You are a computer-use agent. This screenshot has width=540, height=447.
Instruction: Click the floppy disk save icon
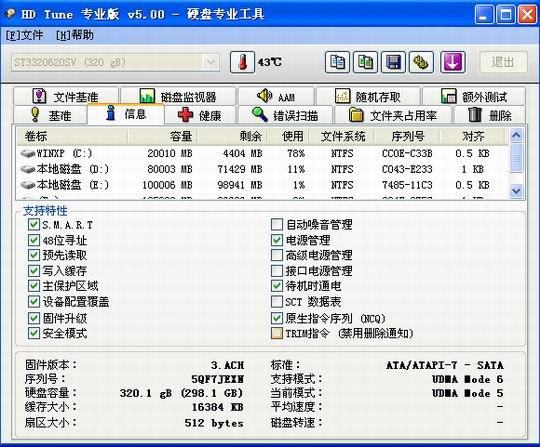point(393,62)
